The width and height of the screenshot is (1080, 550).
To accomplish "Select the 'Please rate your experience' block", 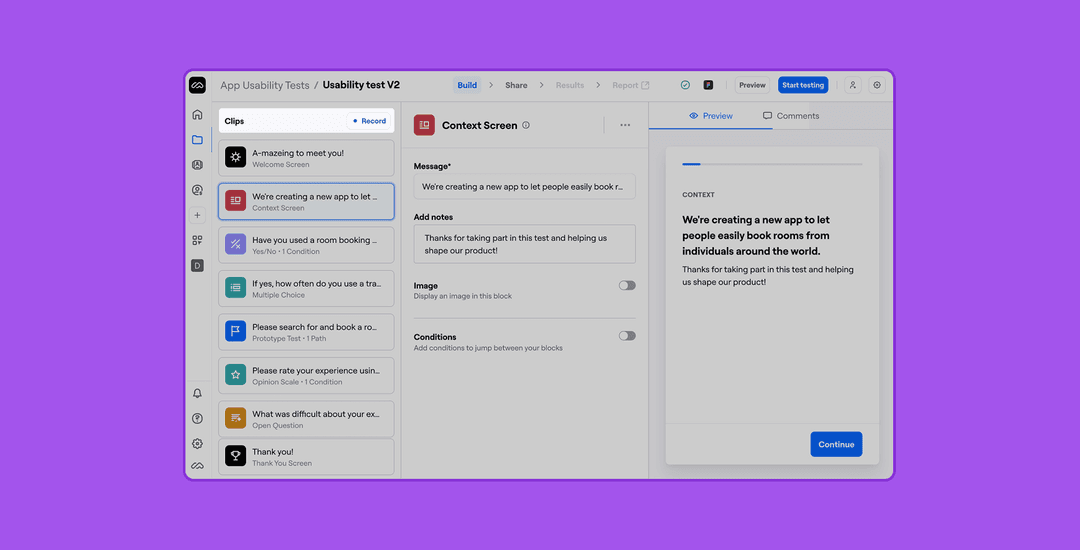I will [x=307, y=374].
